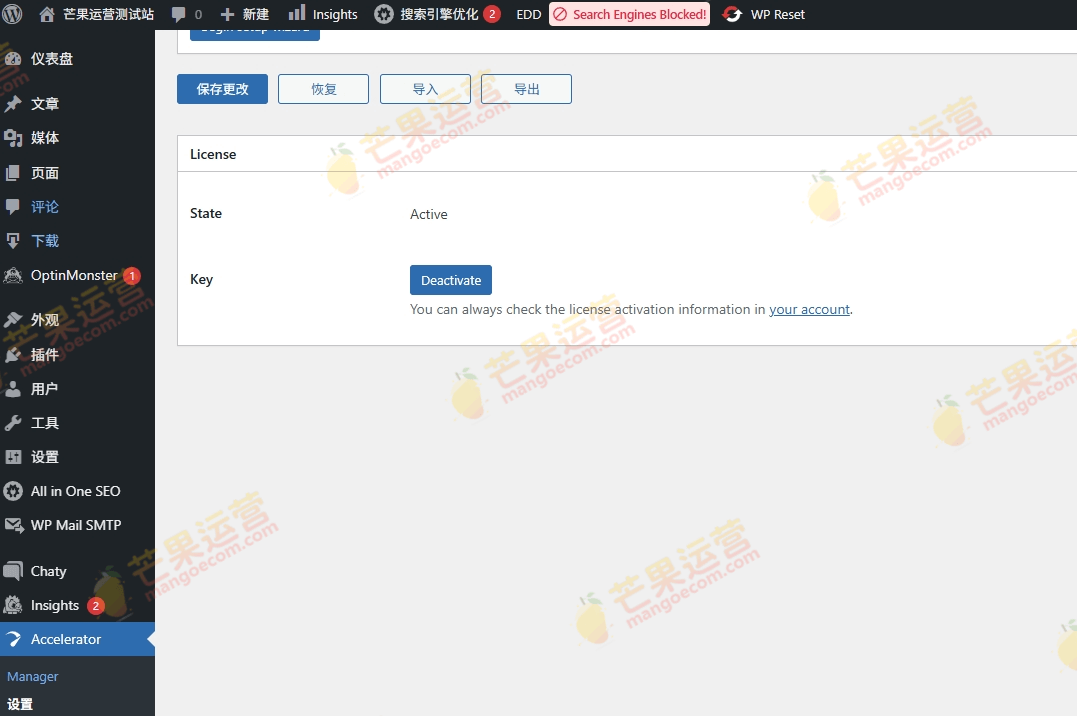Click the WP Reset icon in toolbar
The image size is (1077, 716).
tap(733, 14)
